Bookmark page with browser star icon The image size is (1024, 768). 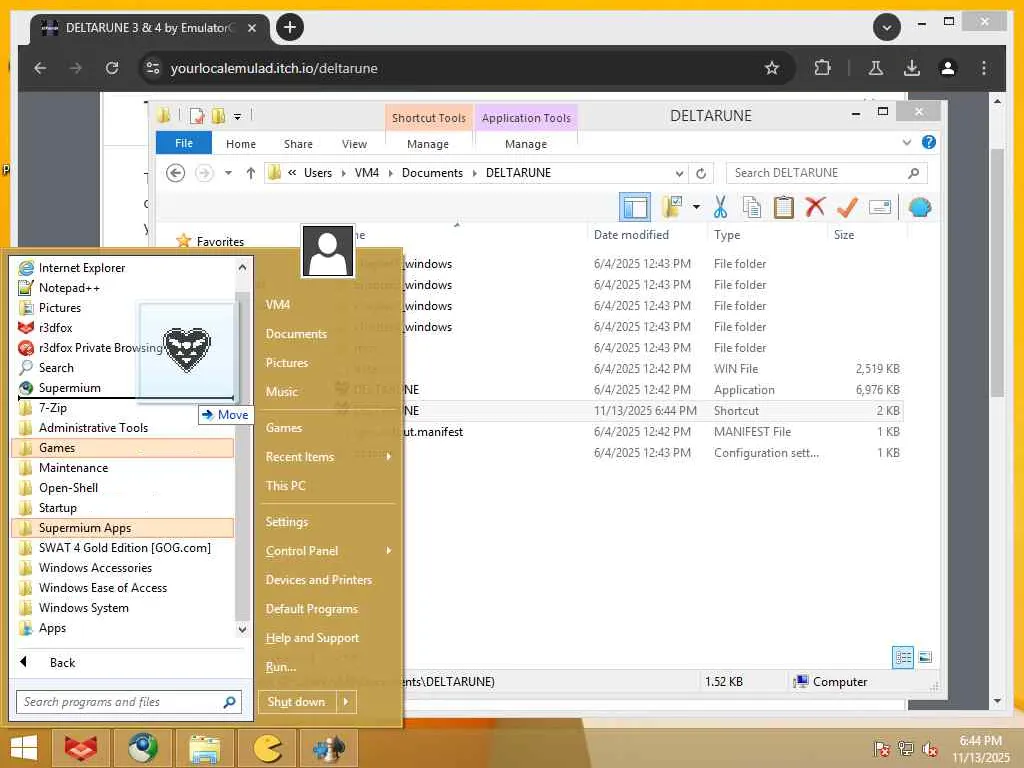[772, 68]
